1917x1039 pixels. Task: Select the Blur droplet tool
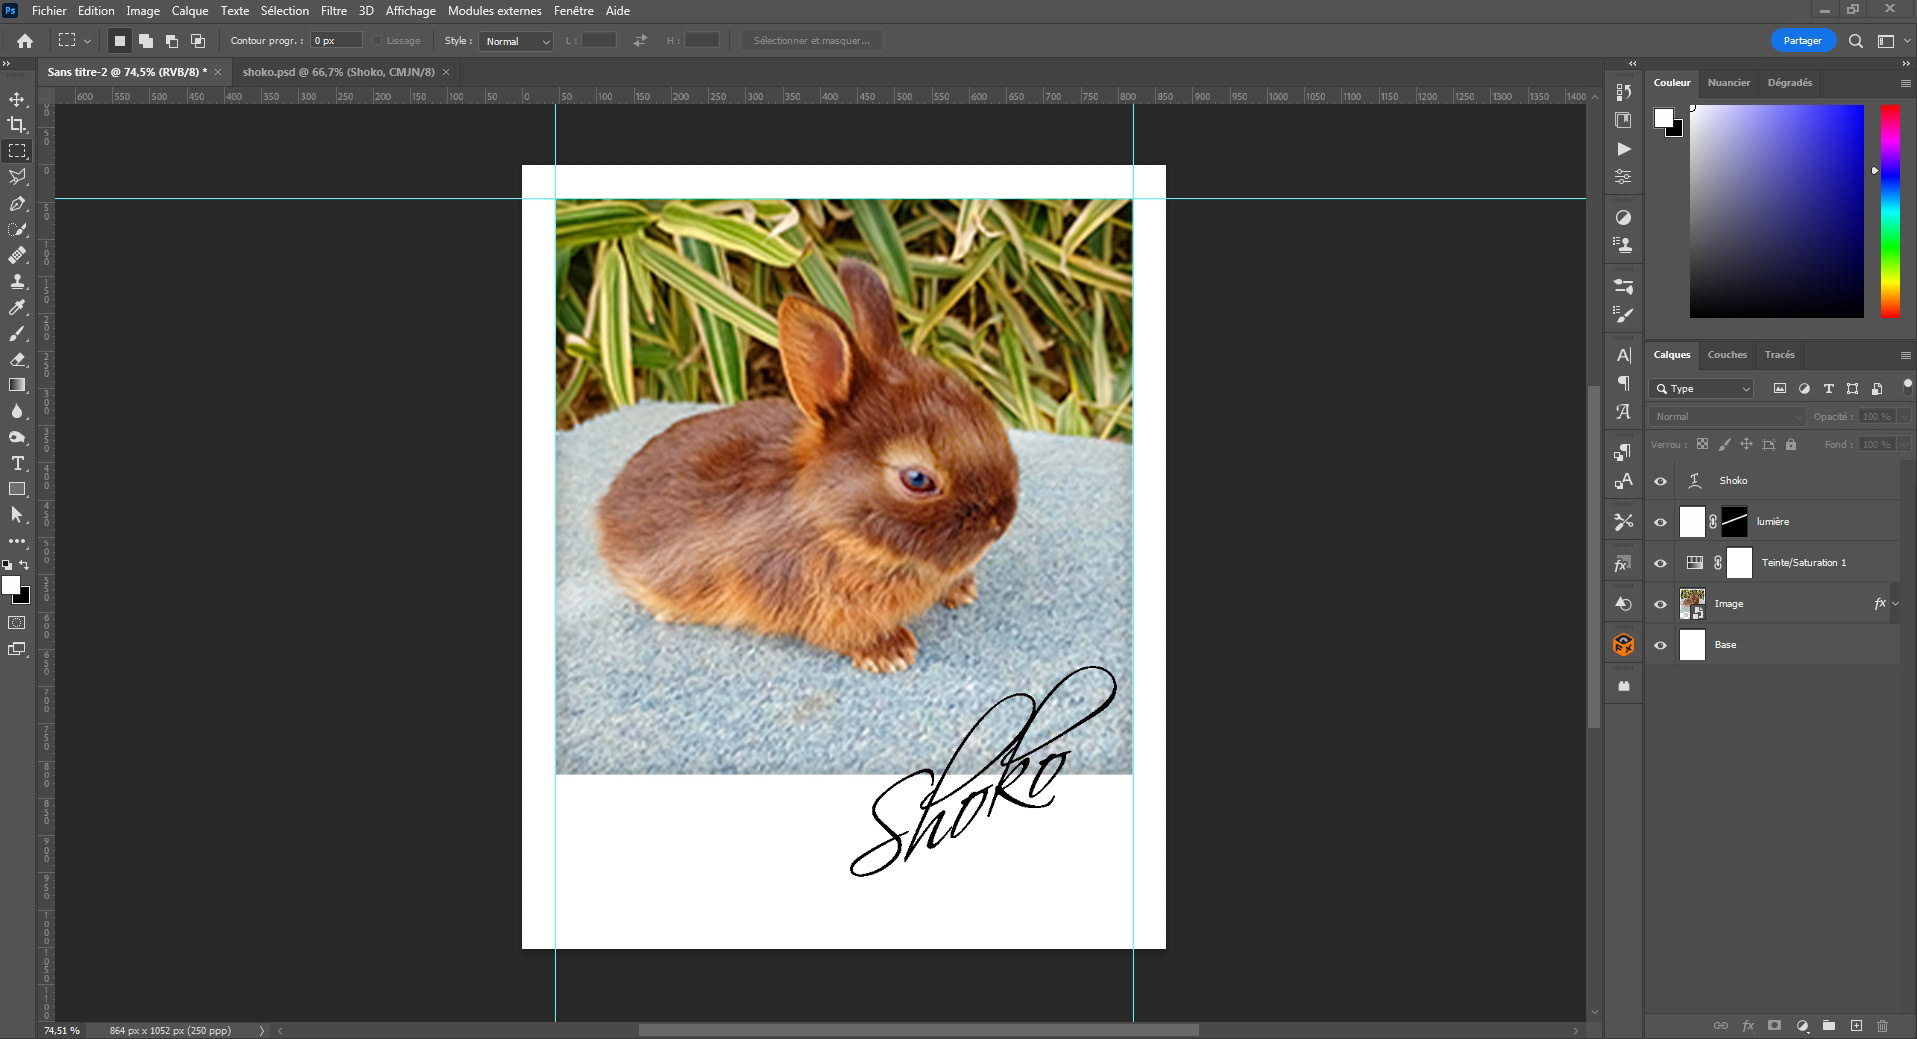click(17, 411)
